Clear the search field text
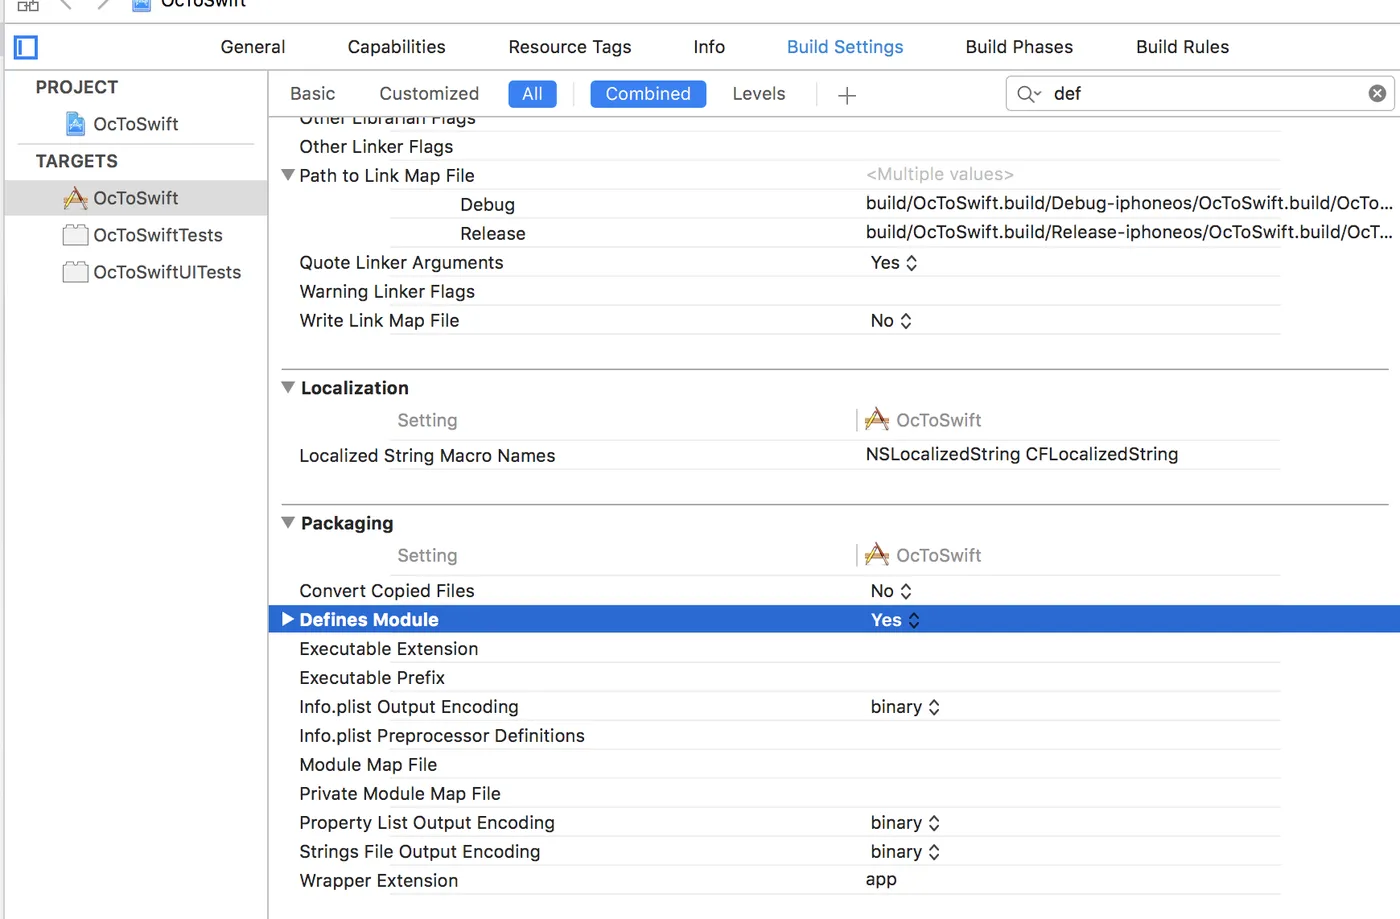This screenshot has width=1400, height=919. click(1377, 93)
